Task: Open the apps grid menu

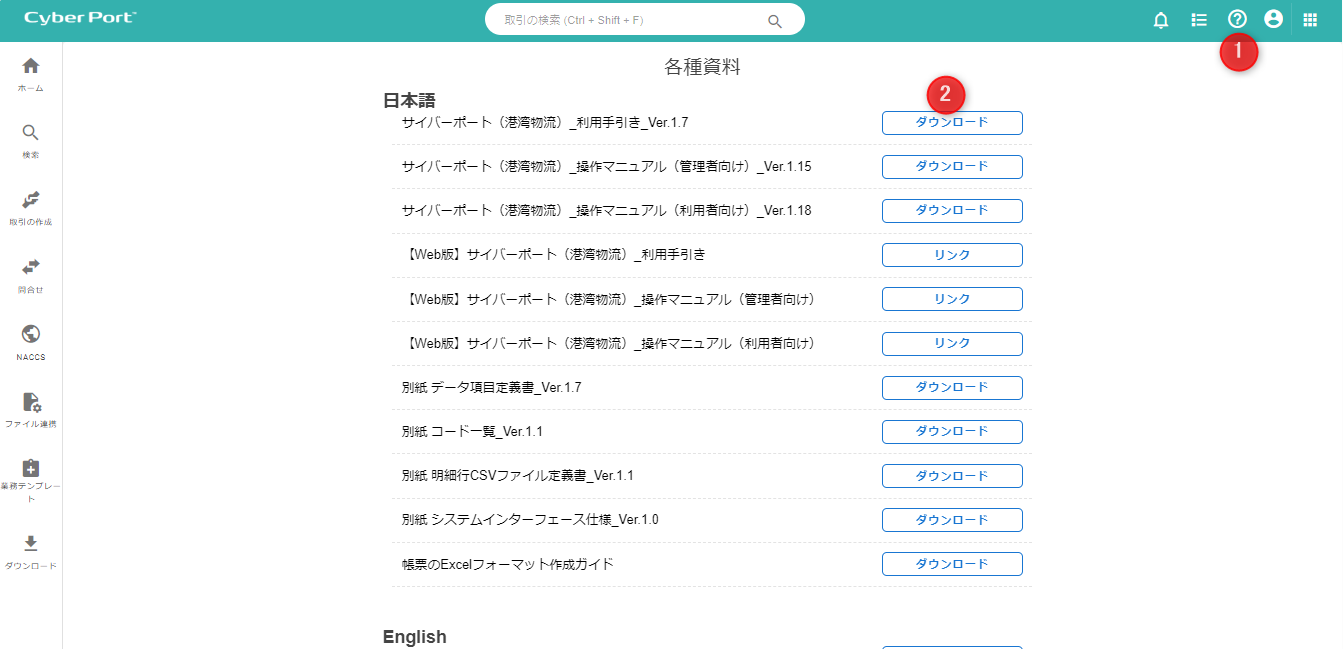Action: (1310, 20)
